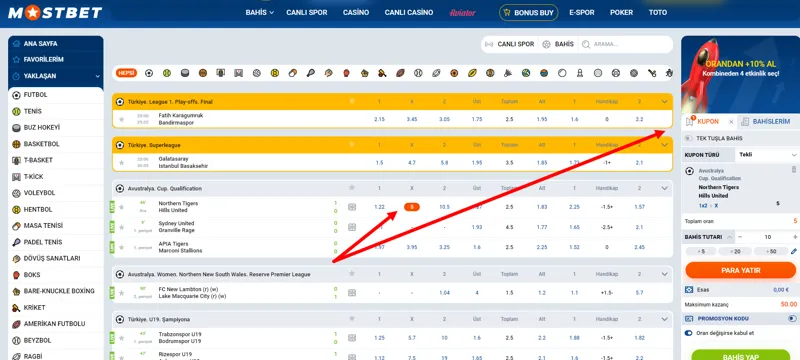
Task: Expand the Yaklaşan sidebar section
Action: [56, 76]
